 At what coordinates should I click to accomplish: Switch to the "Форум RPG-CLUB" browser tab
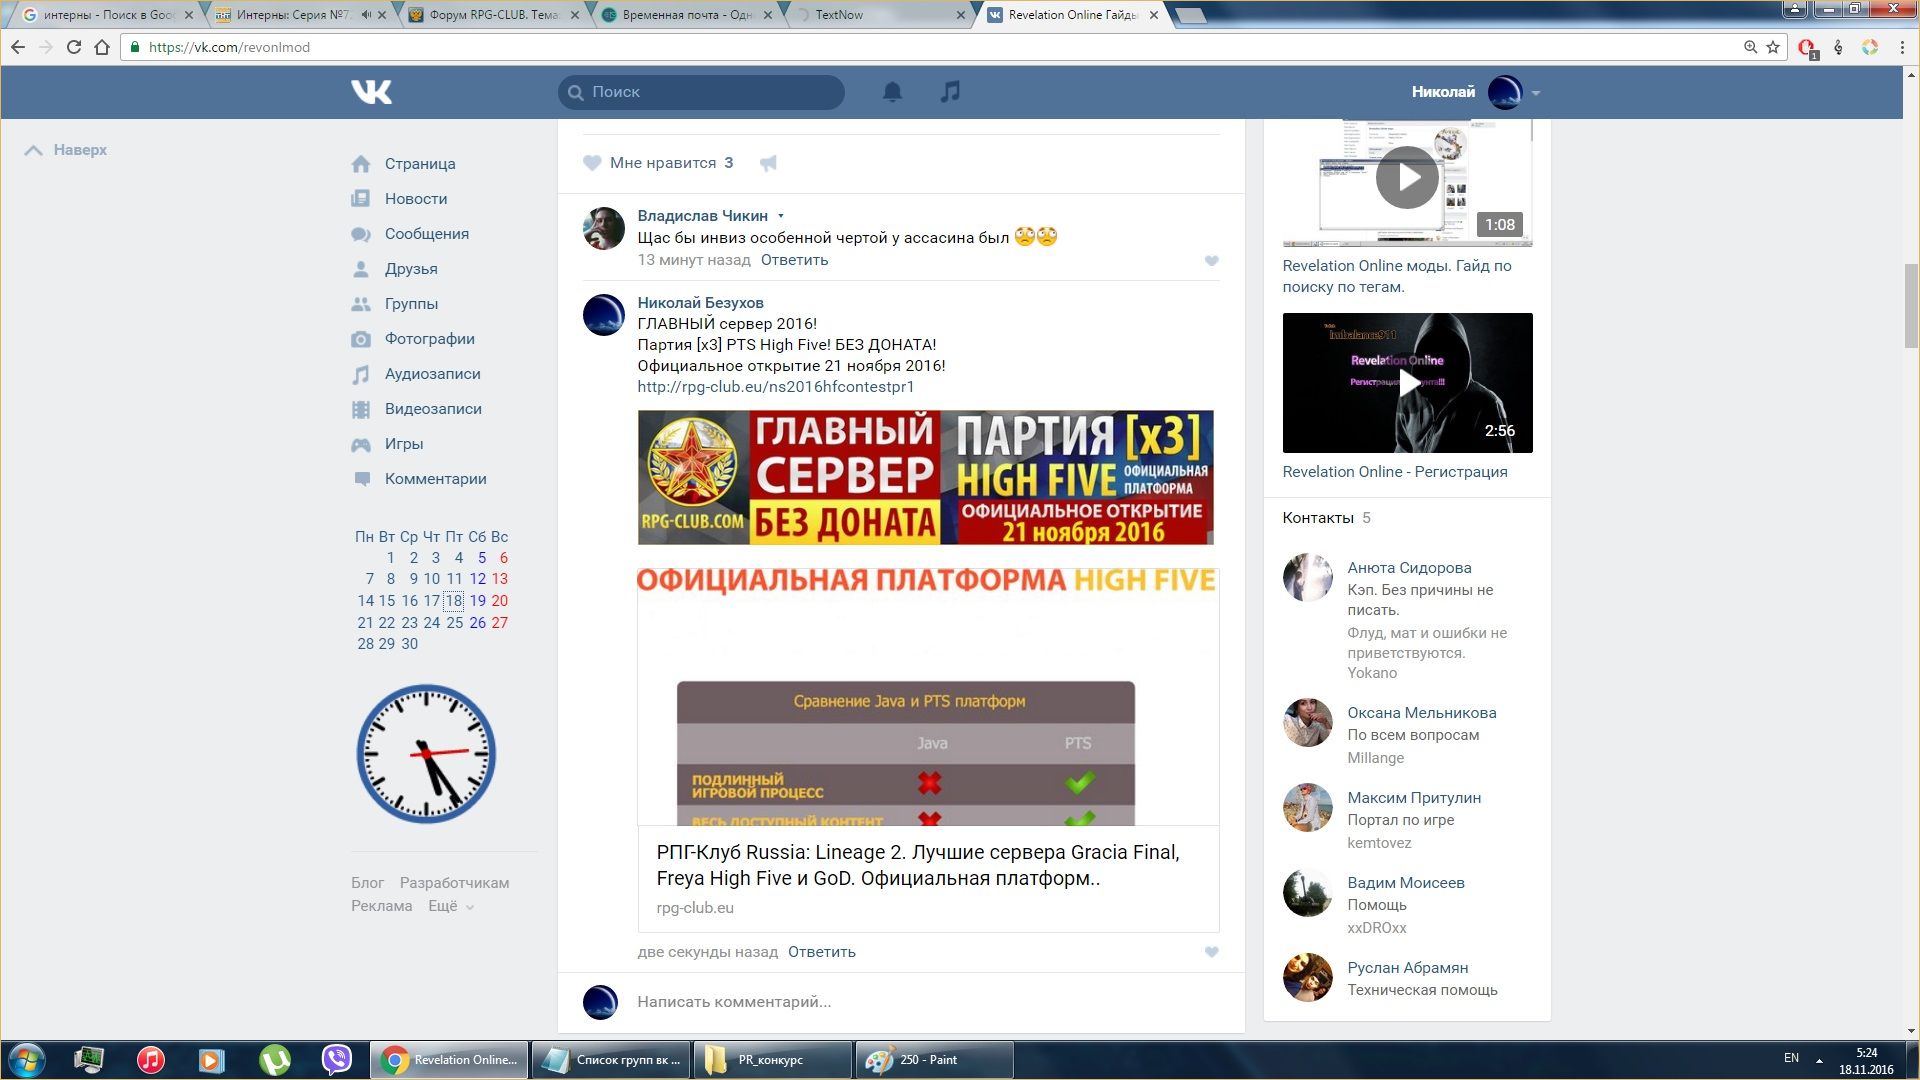493,15
